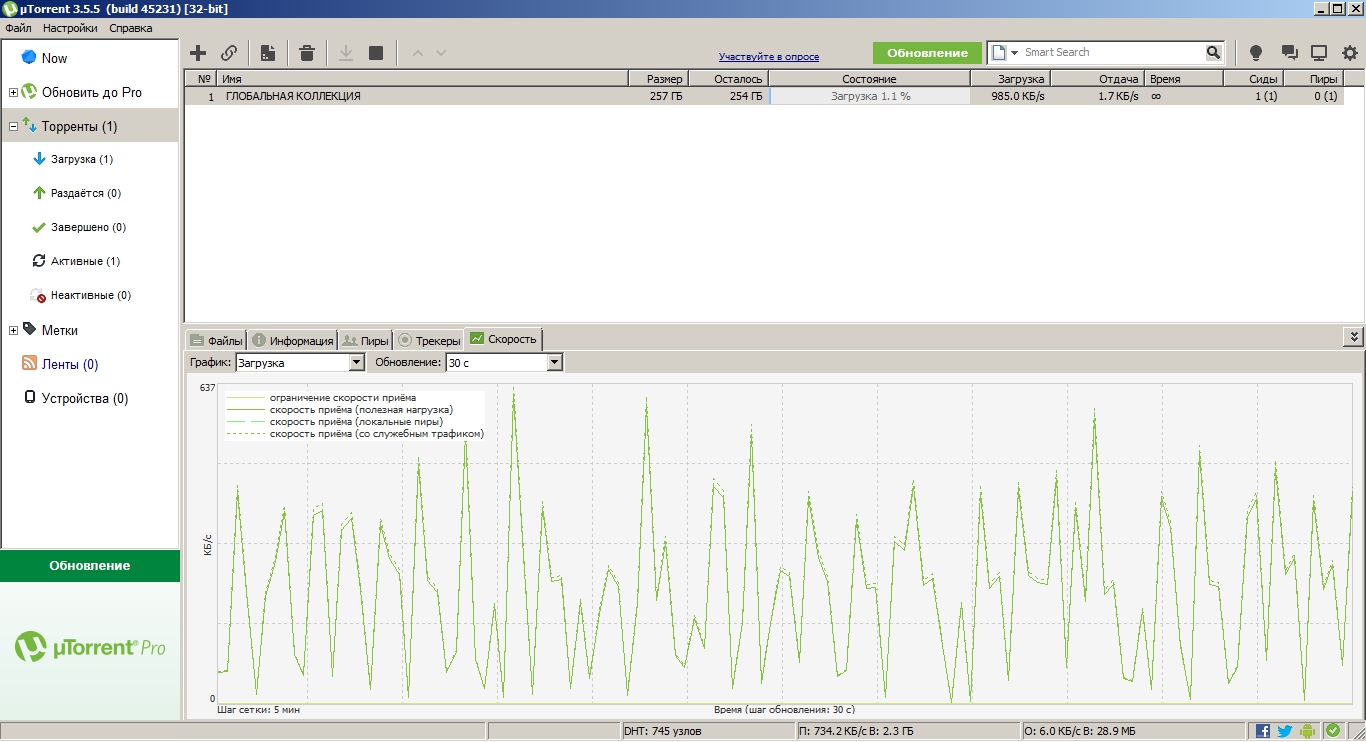Click the Twitter icon in status bar

pyautogui.click(x=1285, y=731)
